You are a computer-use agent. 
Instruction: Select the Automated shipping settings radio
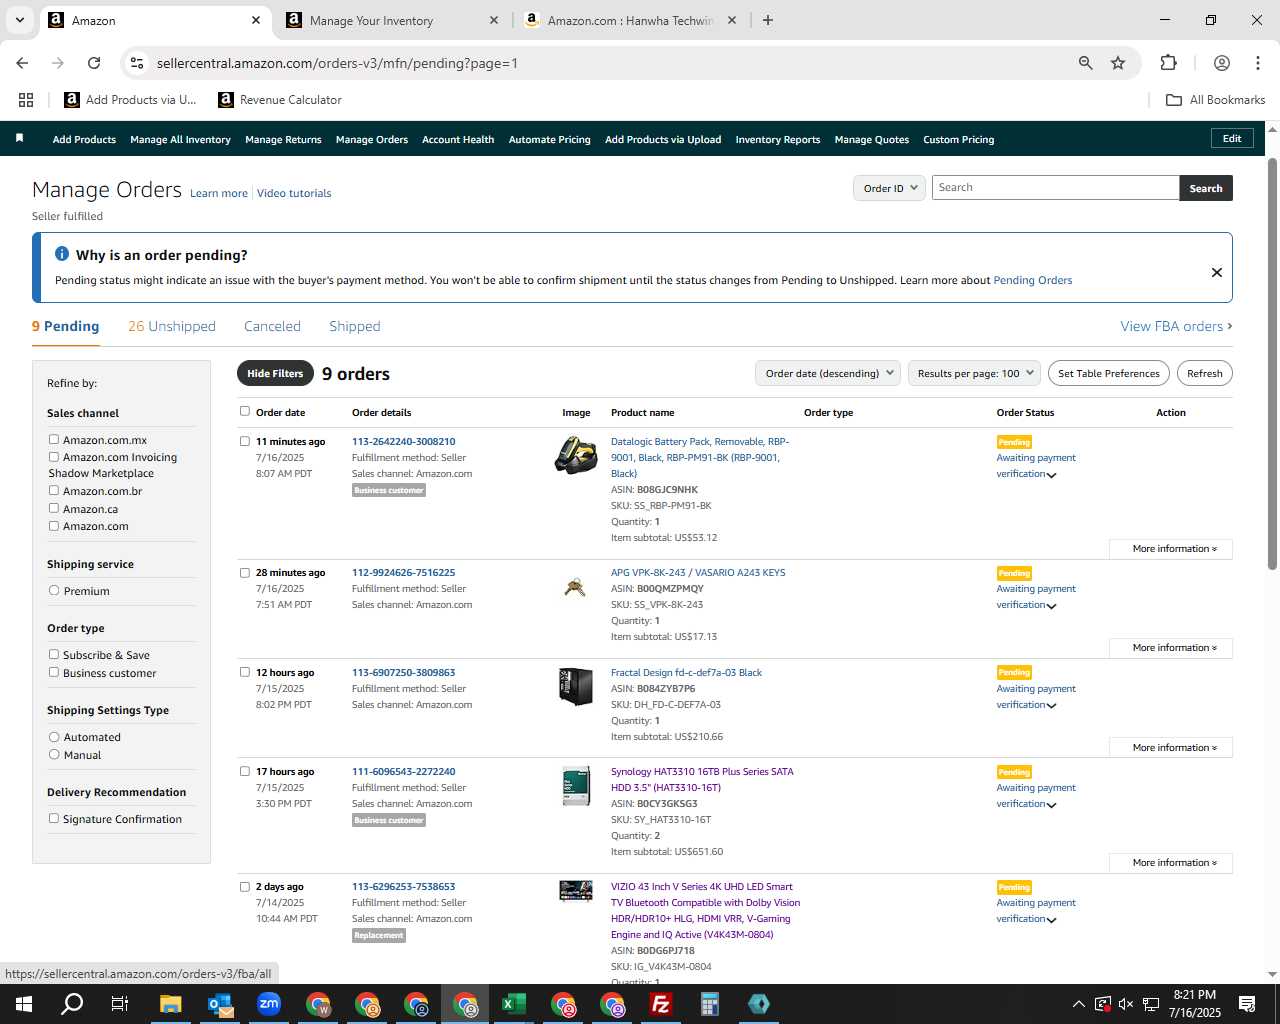pyautogui.click(x=54, y=736)
